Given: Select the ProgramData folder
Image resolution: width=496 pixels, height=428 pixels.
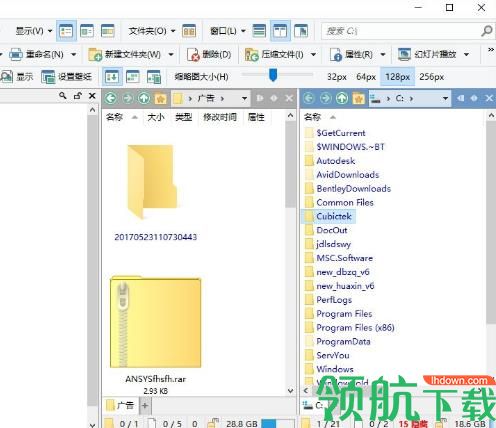Looking at the screenshot, I should pos(338,341).
